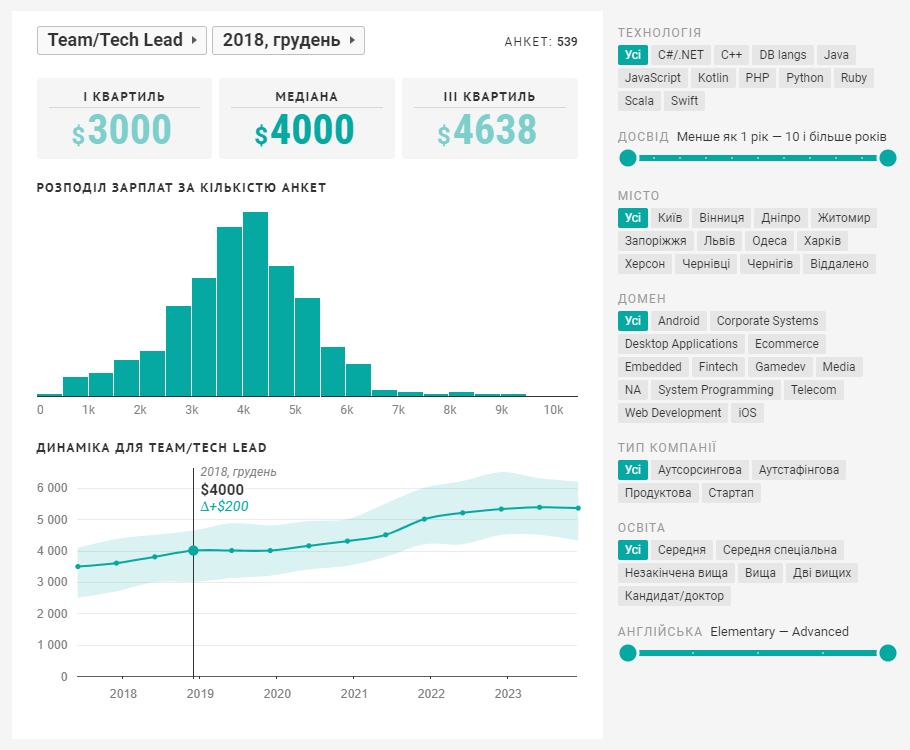The height and width of the screenshot is (750, 910).
Task: Click "Усі" in the ТЕХНОЛОГІЯ section
Action: 632,54
